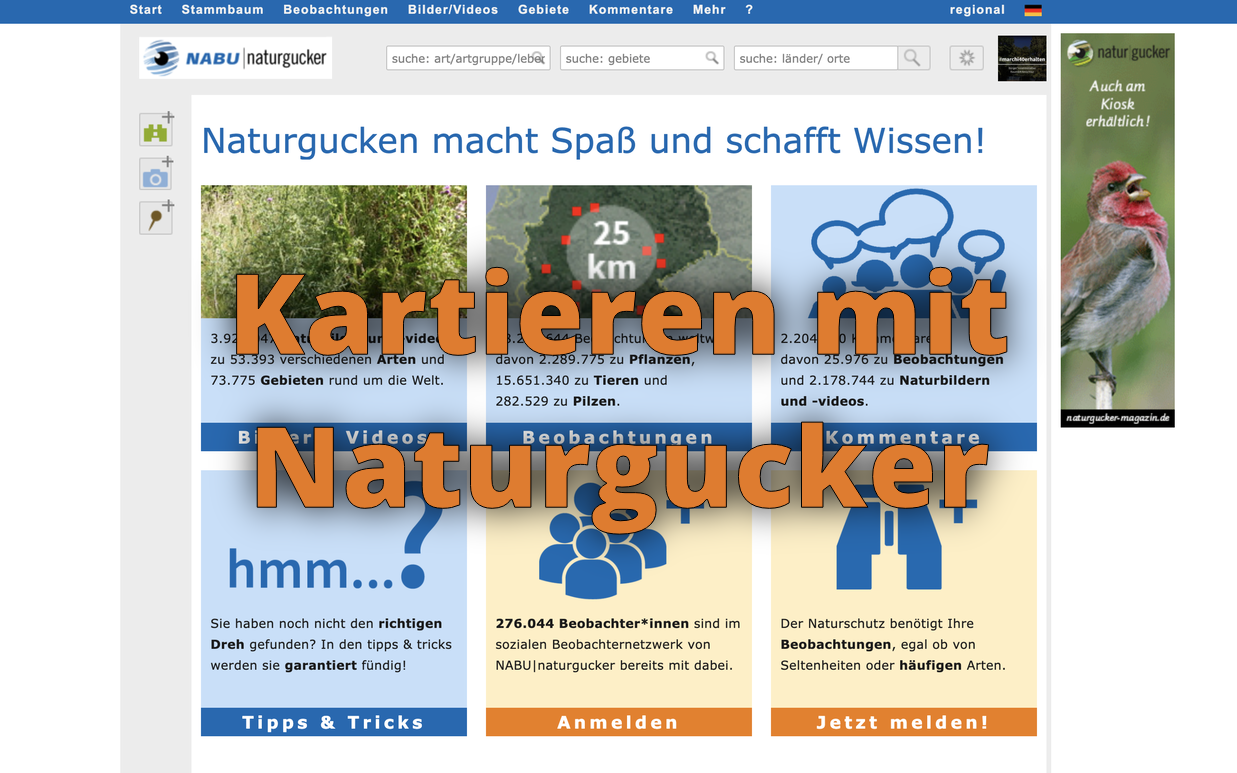Click the magnifier in gebiete search field
Screen dimensions: 1237x773
point(712,58)
